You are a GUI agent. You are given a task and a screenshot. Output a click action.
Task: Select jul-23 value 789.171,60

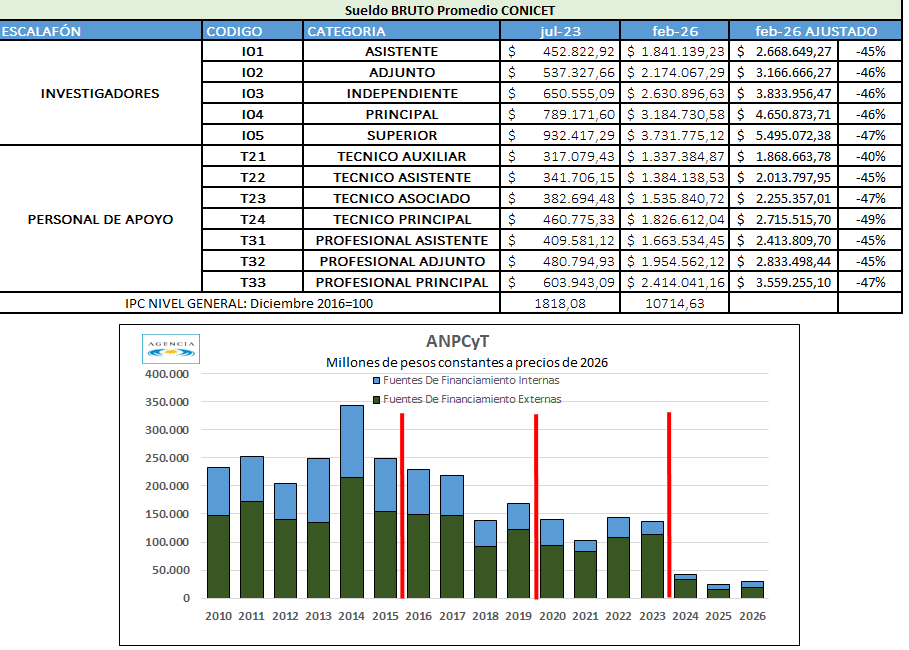(560, 114)
